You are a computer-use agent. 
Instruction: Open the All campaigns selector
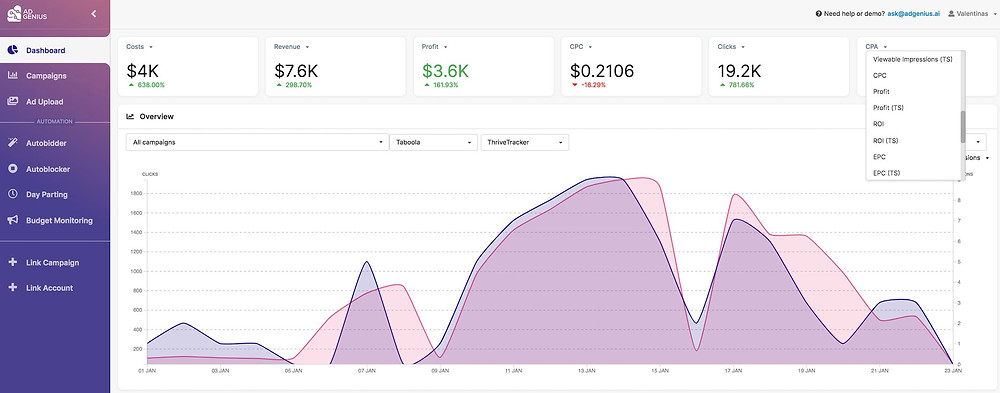click(x=258, y=142)
